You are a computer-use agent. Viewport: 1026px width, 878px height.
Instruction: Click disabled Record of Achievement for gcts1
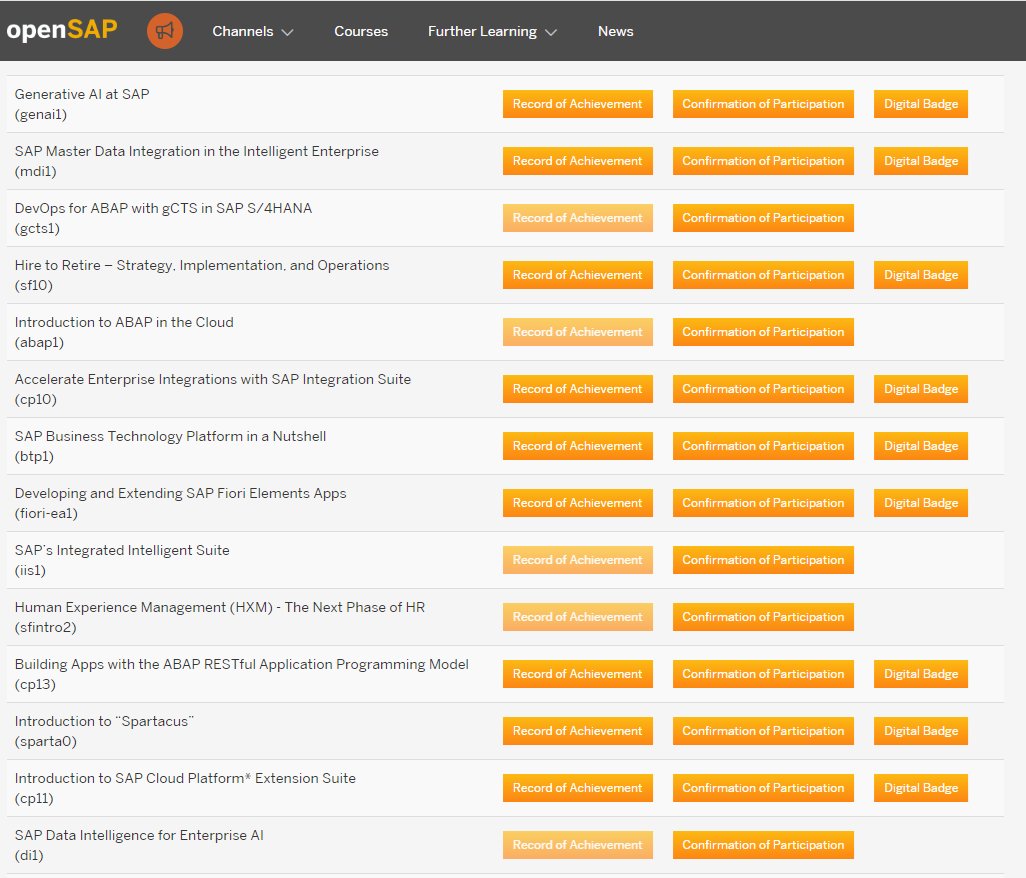[x=578, y=218]
